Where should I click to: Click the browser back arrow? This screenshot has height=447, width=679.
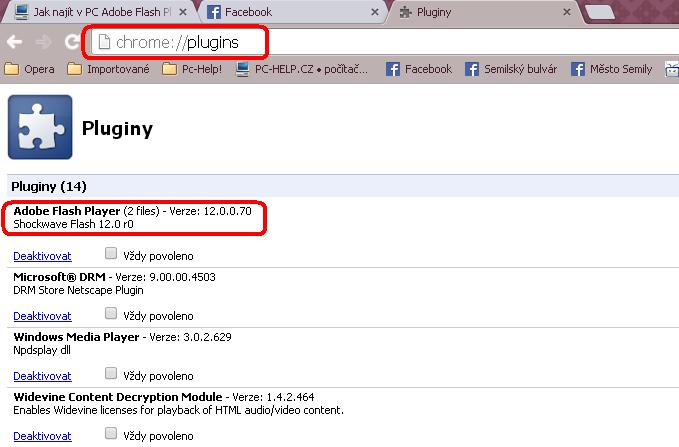tap(15, 42)
